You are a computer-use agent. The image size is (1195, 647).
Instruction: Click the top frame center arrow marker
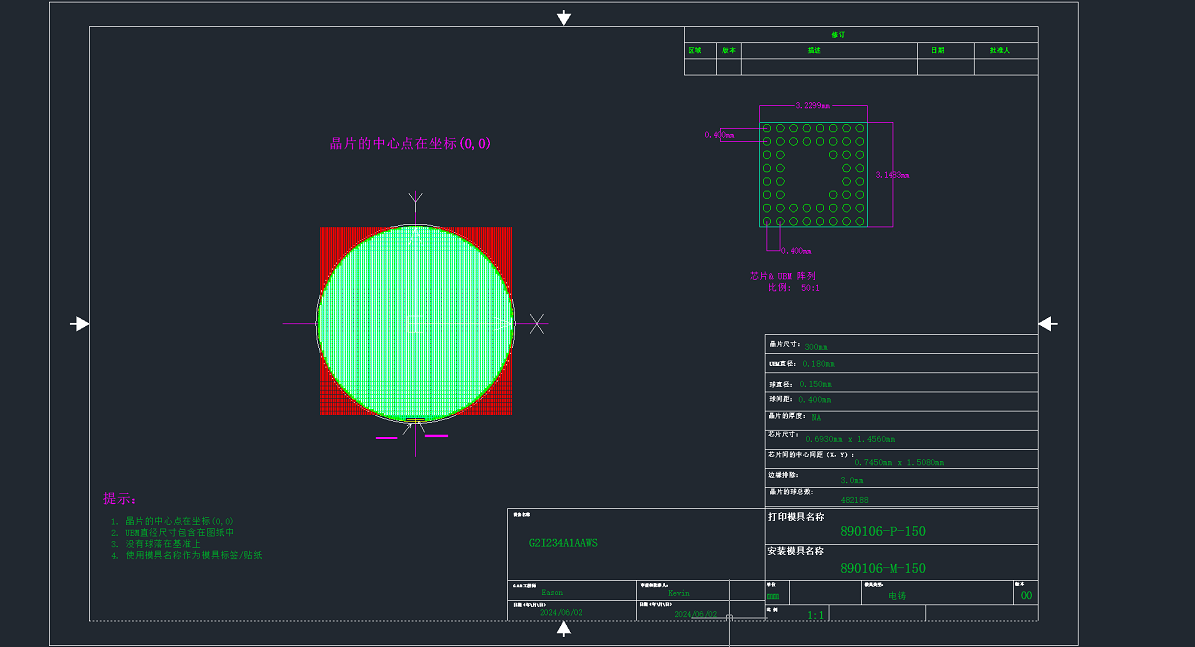tap(564, 18)
